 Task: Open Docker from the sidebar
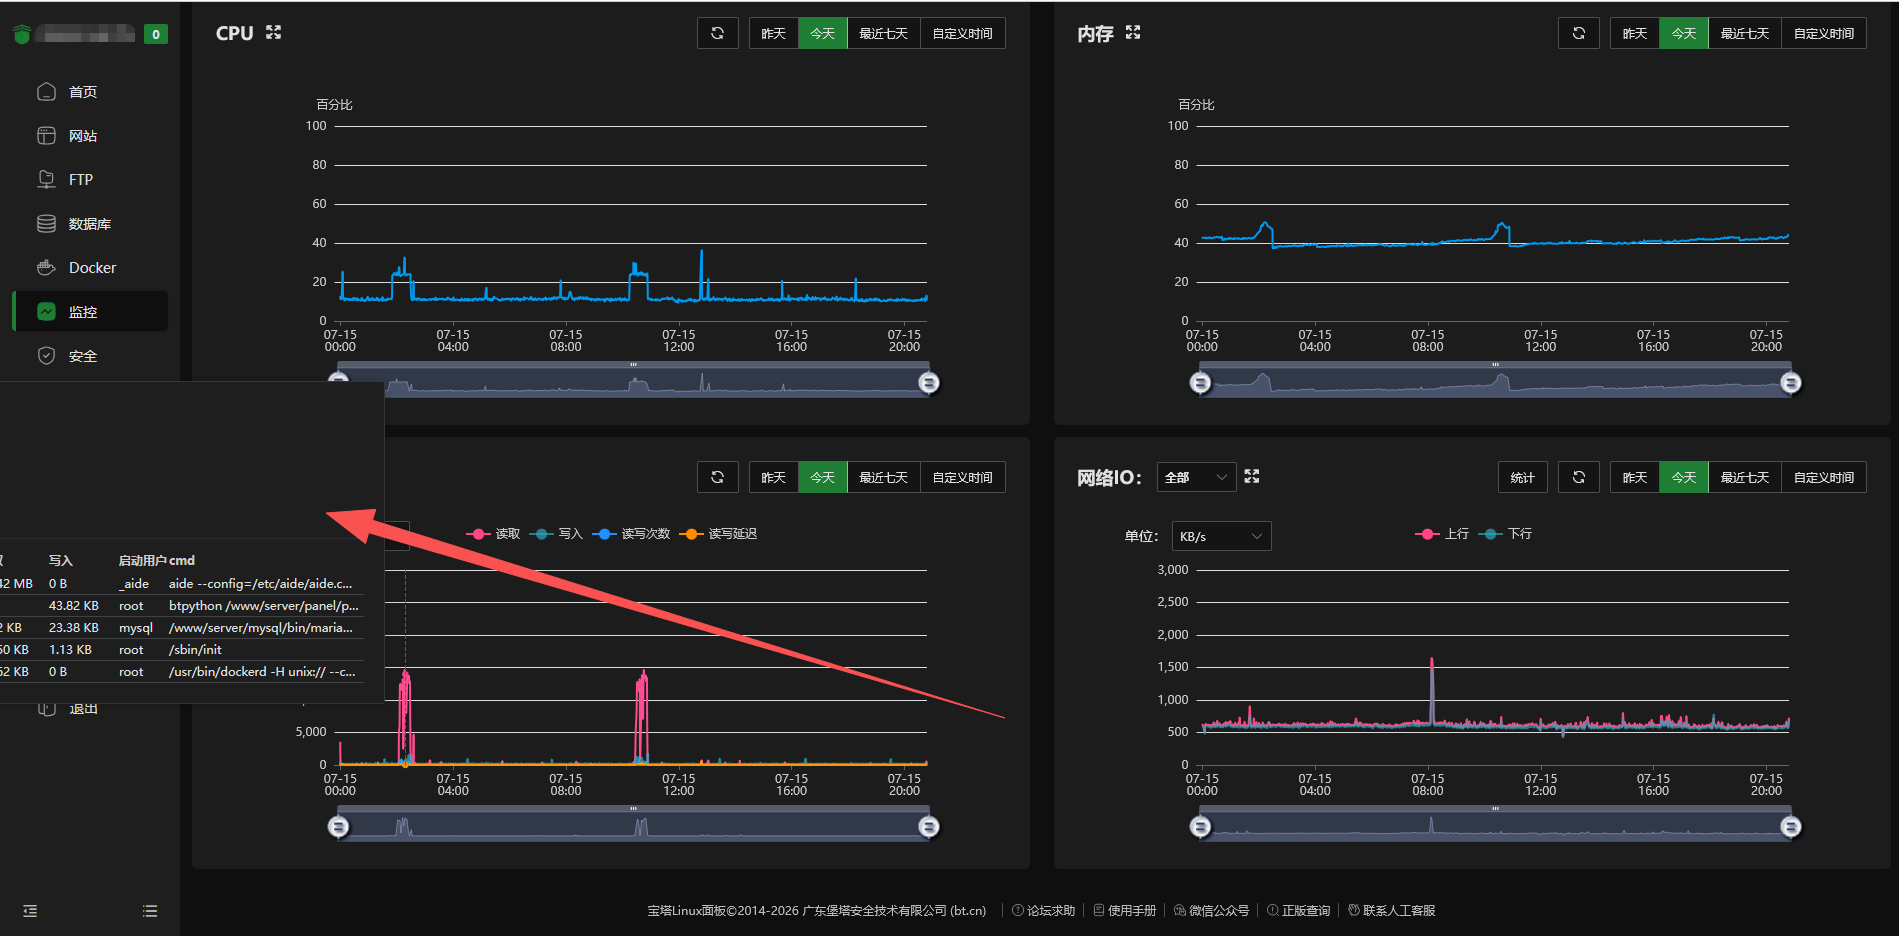tap(90, 268)
